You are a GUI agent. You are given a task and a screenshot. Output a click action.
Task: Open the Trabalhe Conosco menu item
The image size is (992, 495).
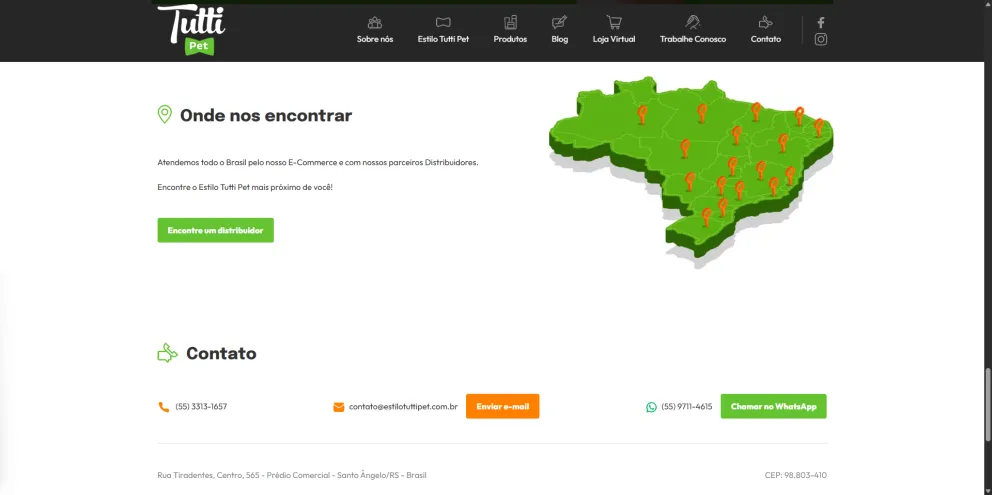(693, 39)
